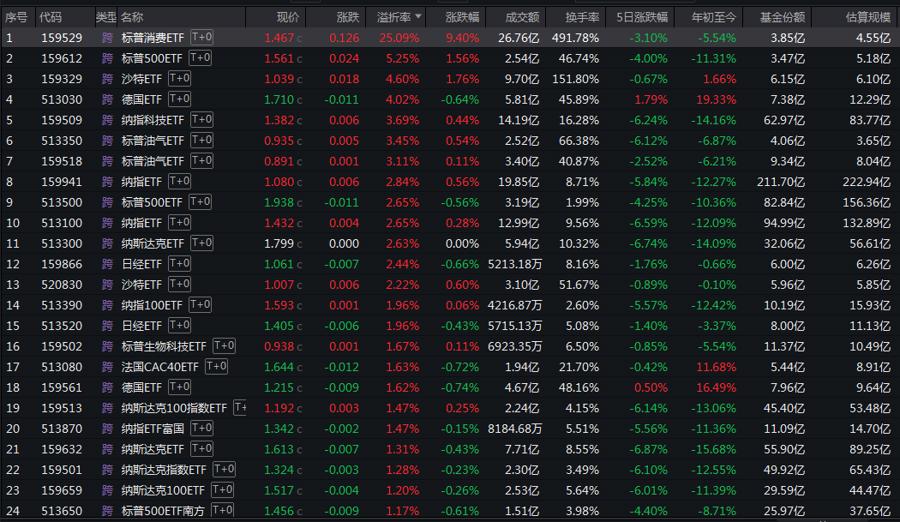900x522 pixels.
Task: Click the T+0 badge for code 513500
Action: point(200,202)
